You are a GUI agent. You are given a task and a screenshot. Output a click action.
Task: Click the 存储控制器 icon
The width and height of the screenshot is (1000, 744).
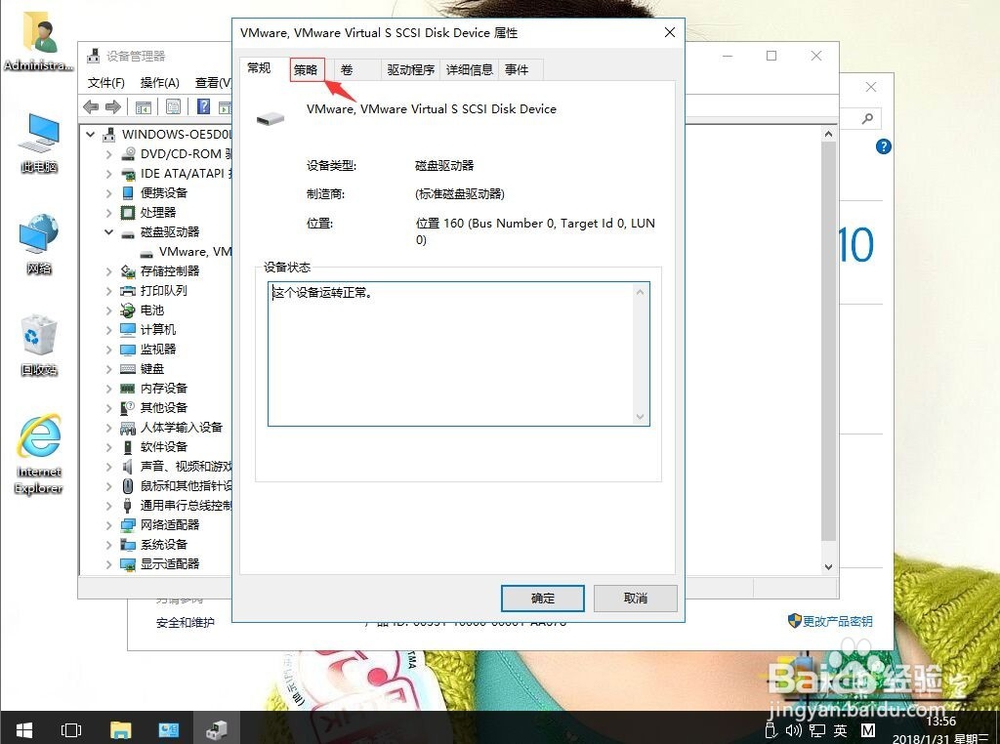(128, 272)
